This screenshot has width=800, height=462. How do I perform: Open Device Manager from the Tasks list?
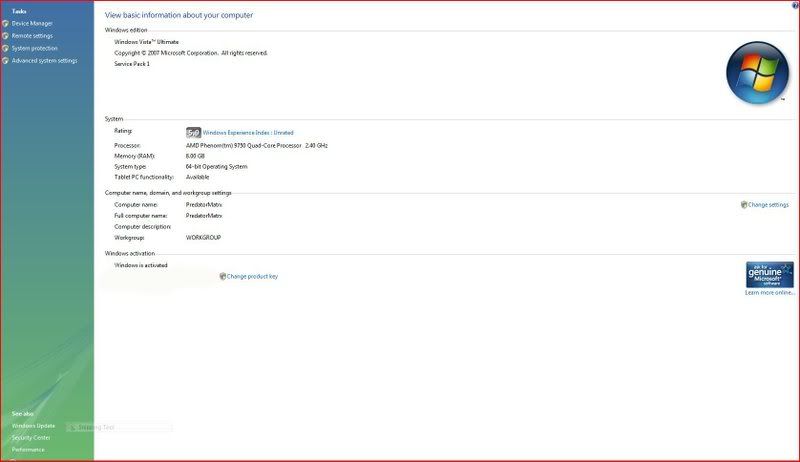[31, 23]
